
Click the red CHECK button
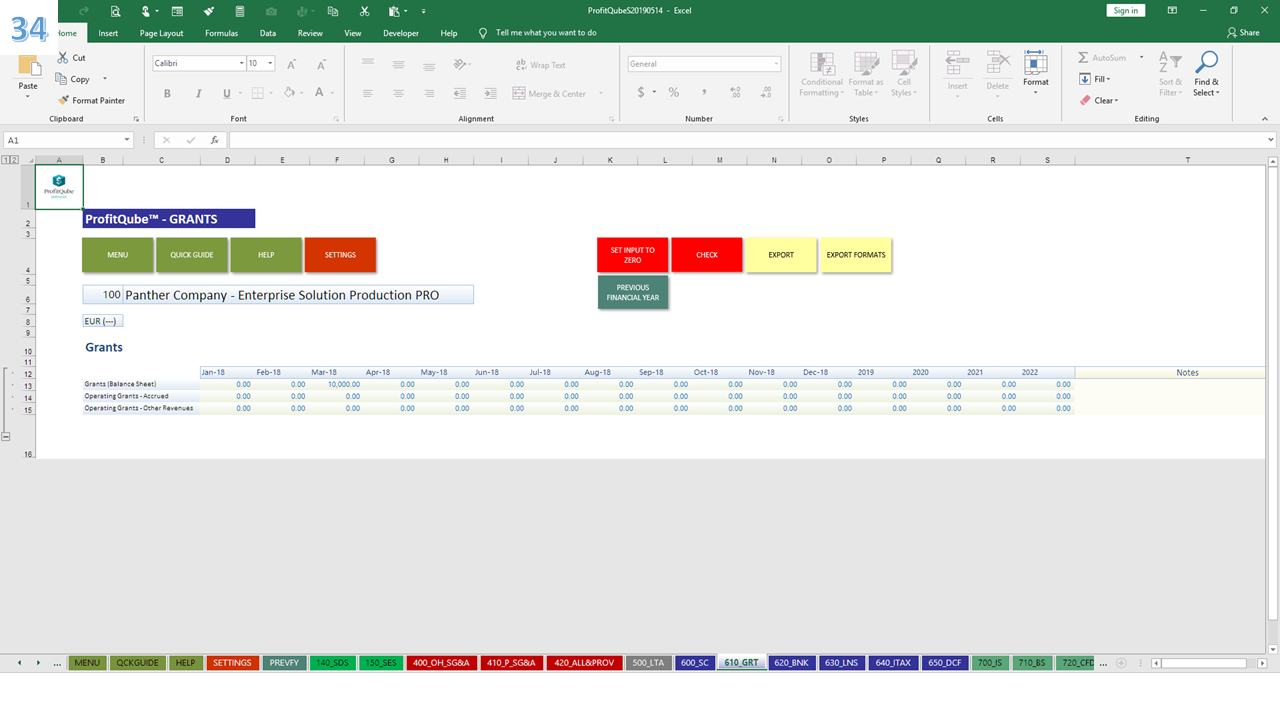[707, 254]
